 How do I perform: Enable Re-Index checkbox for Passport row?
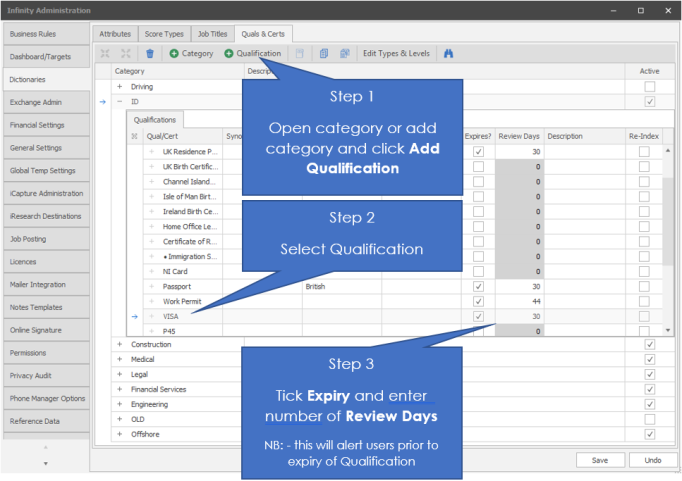pos(644,285)
